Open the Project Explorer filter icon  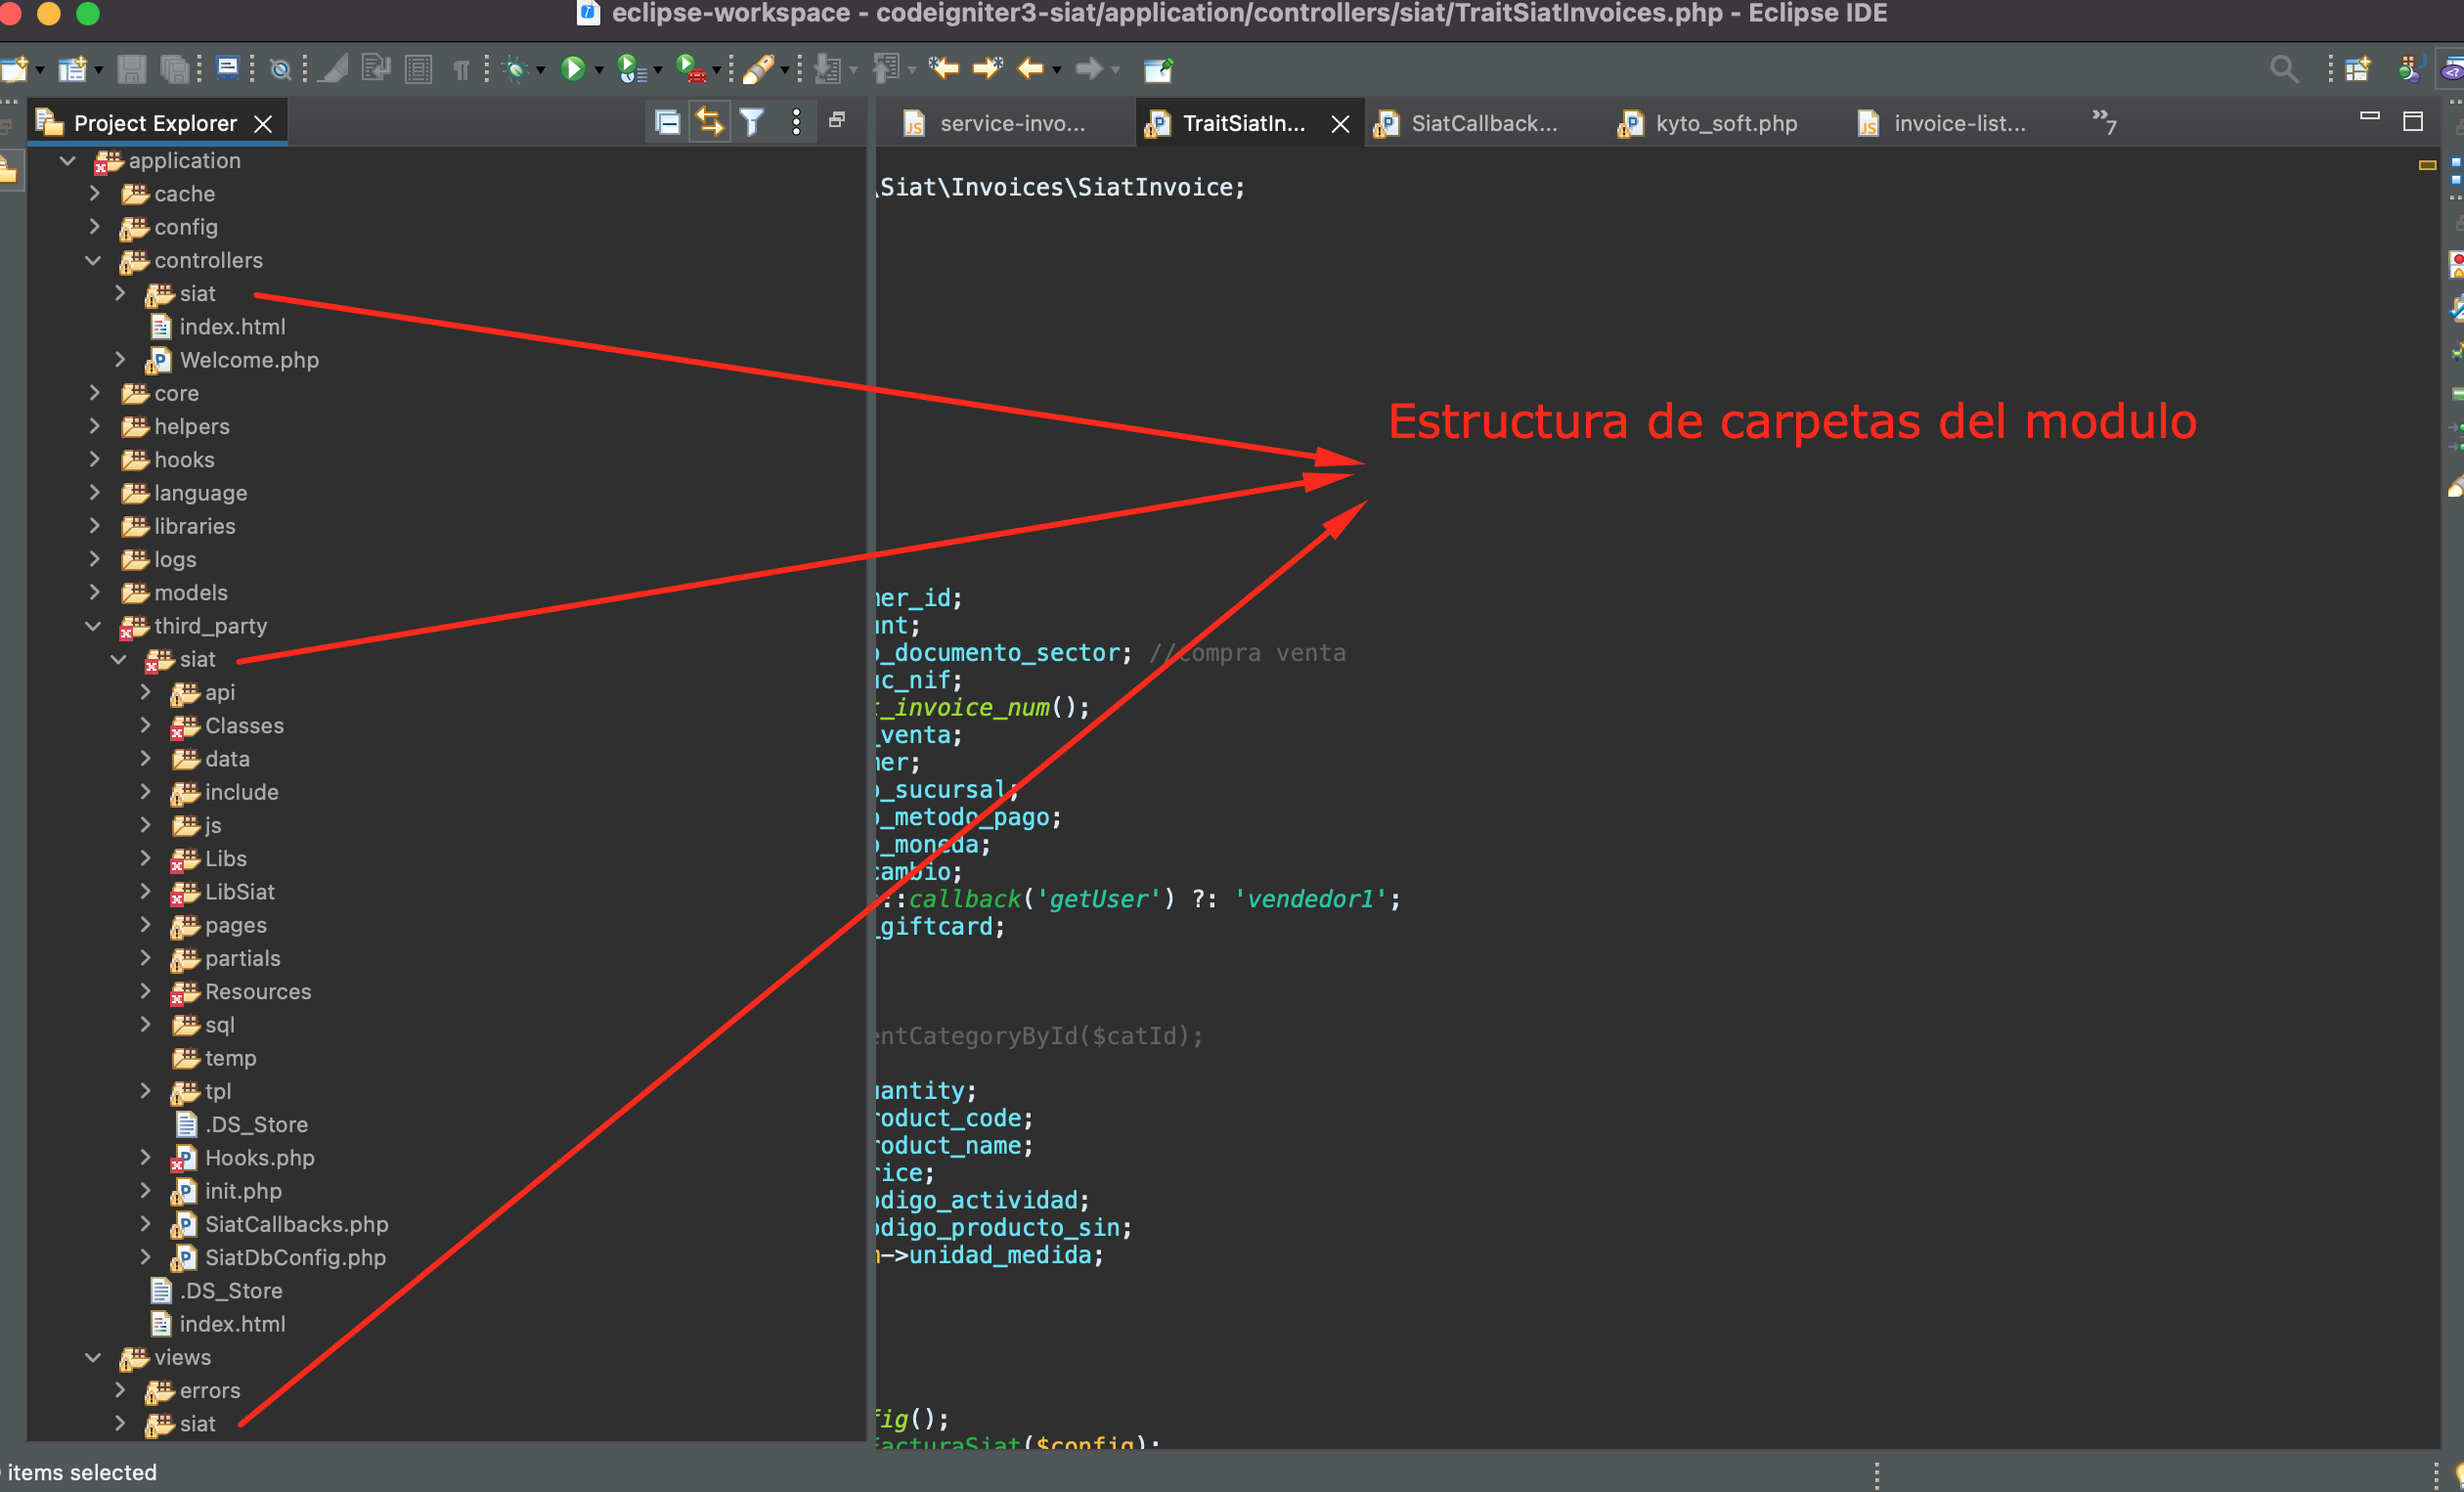coord(752,123)
